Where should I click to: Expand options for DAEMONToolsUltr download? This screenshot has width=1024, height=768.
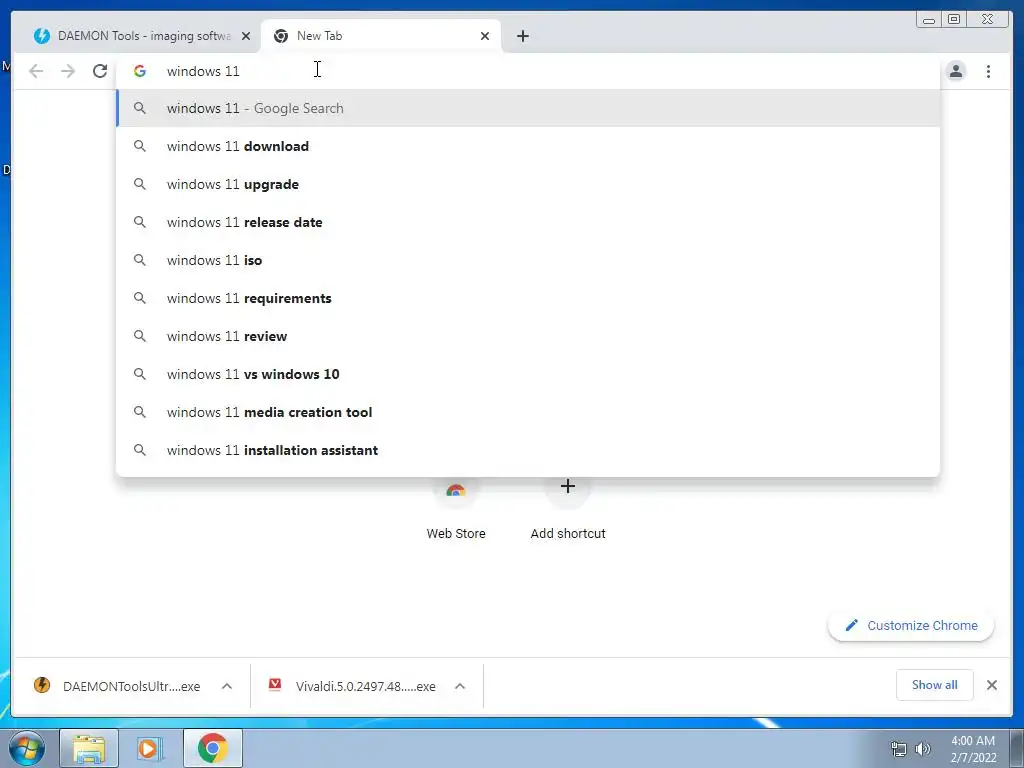227,686
